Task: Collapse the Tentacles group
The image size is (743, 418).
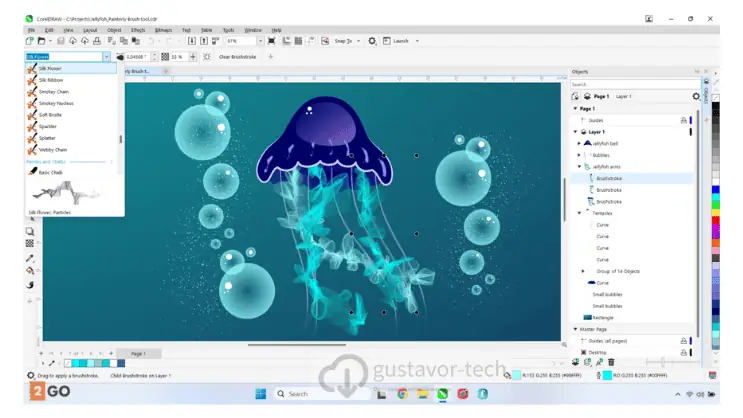Action: click(x=579, y=213)
